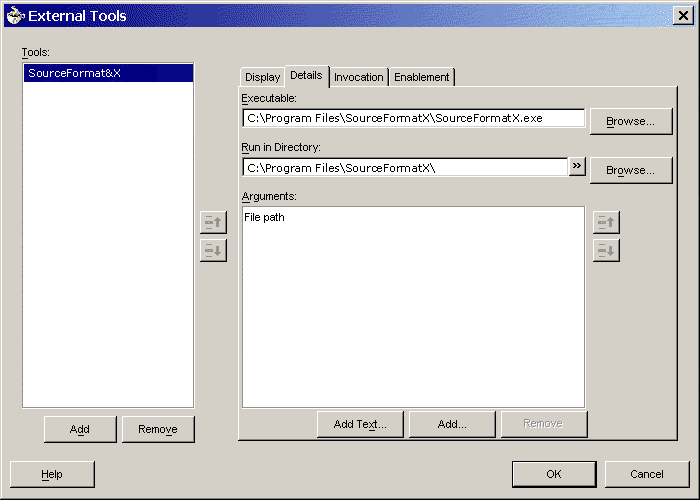This screenshot has width=700, height=500.
Task: Click the coffee cup icon in the title bar
Action: tap(15, 16)
